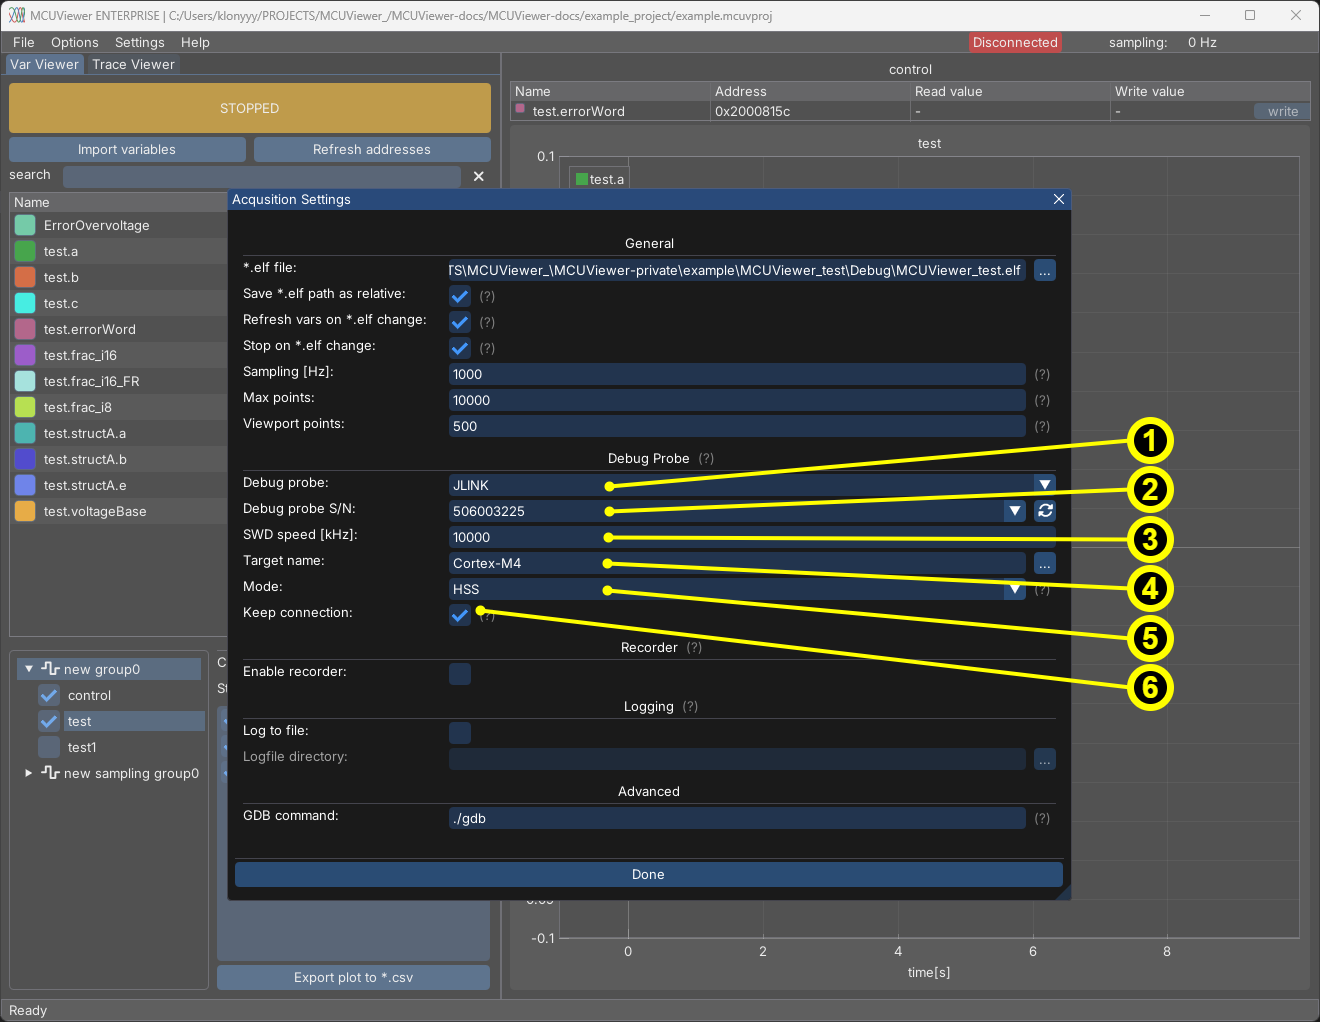1321x1024 pixels.
Task: Uncheck Keep connection checkbox
Action: click(460, 615)
